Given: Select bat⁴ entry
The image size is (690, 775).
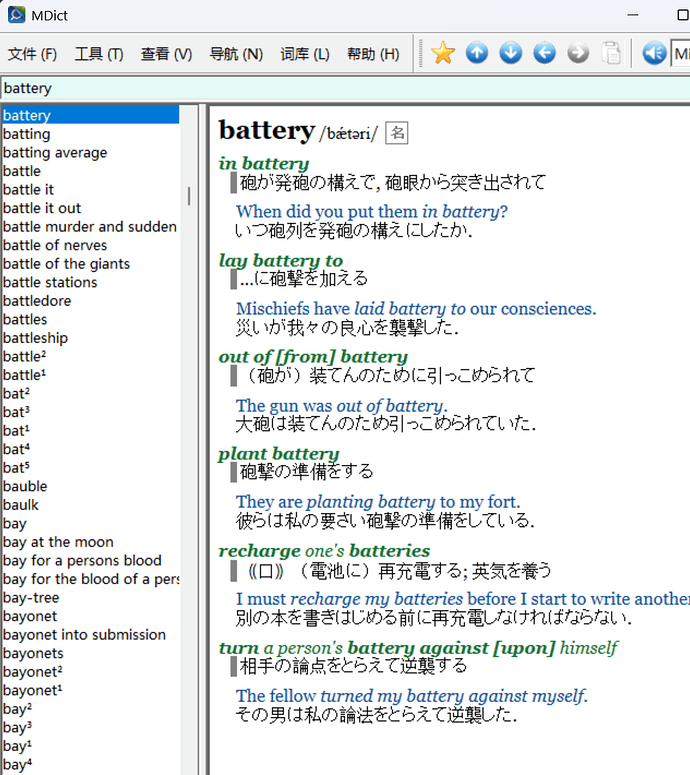Looking at the screenshot, I should 16,449.
